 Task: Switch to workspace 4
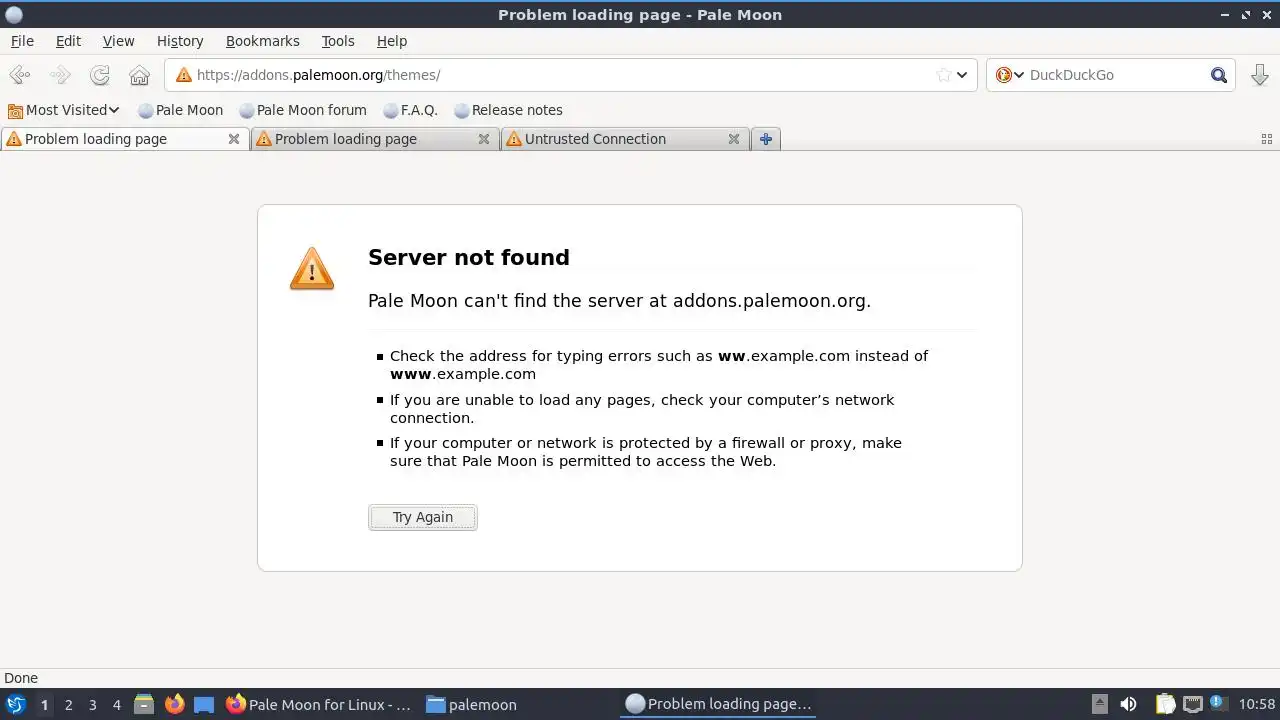coord(116,705)
